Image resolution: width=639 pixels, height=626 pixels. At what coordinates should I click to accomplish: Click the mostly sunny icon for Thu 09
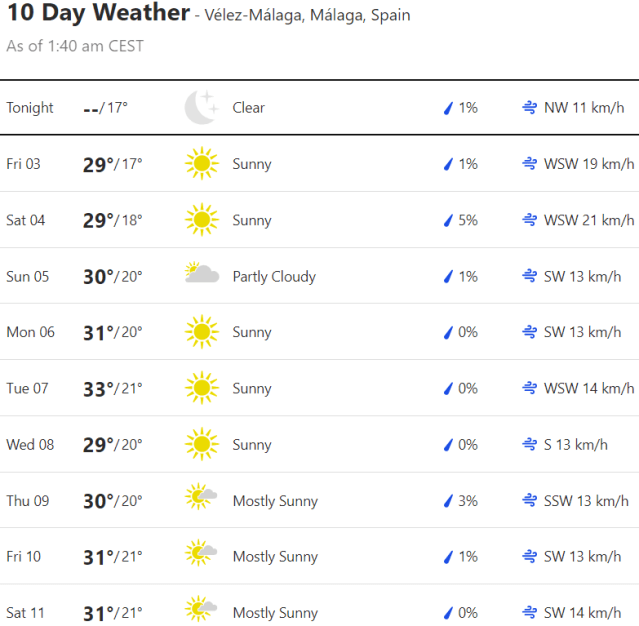click(201, 500)
